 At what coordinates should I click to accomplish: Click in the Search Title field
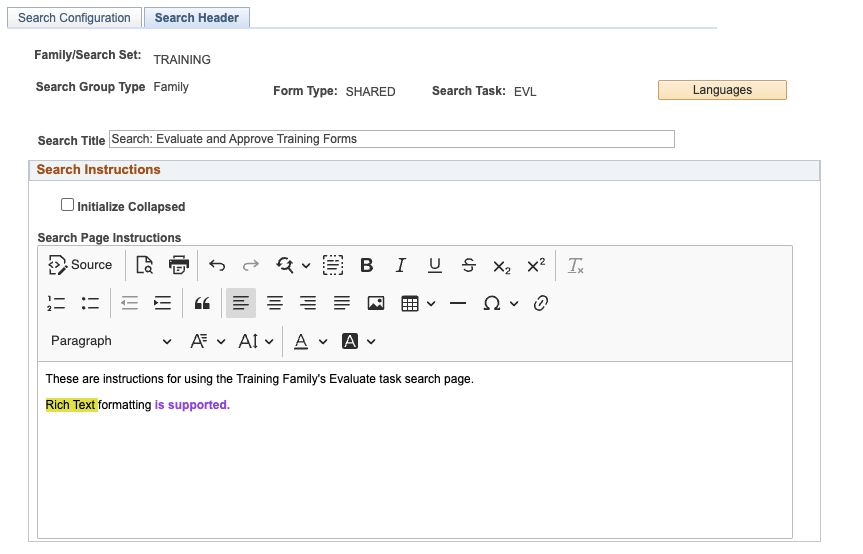pyautogui.click(x=392, y=139)
